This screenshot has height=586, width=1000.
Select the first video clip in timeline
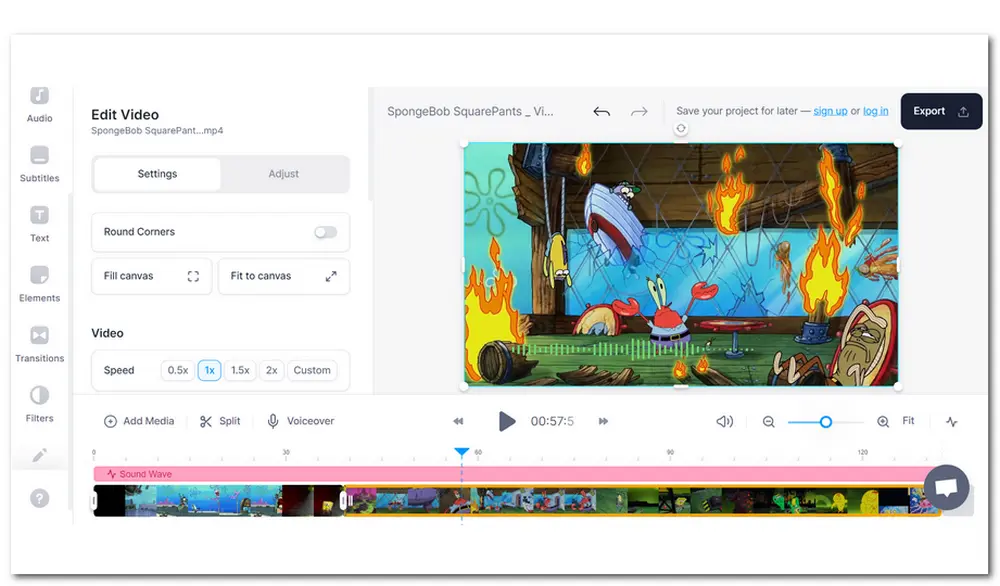(218, 501)
